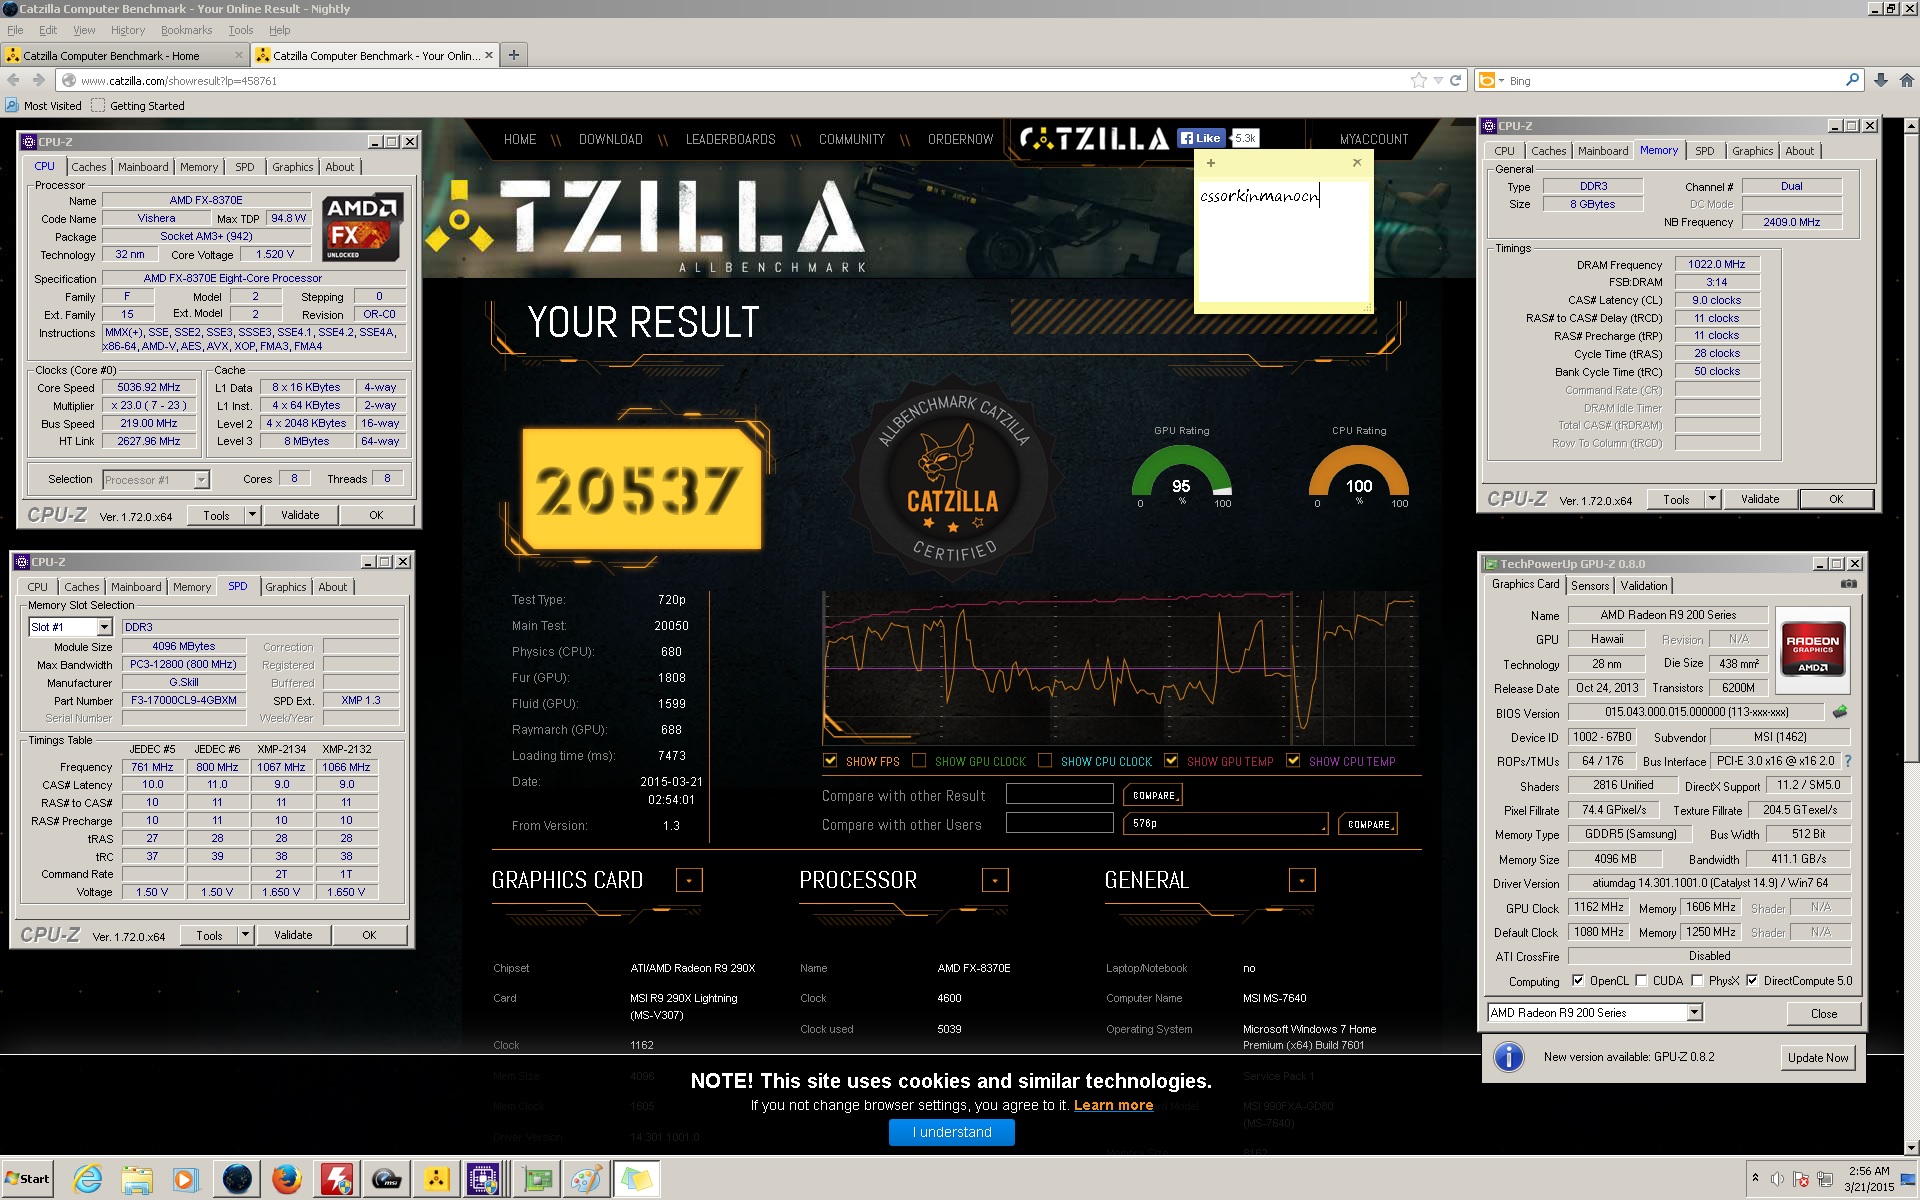Click the MSI Afterburner gauge taskbar icon
Viewport: 1920px width, 1200px height.
[x=386, y=1180]
